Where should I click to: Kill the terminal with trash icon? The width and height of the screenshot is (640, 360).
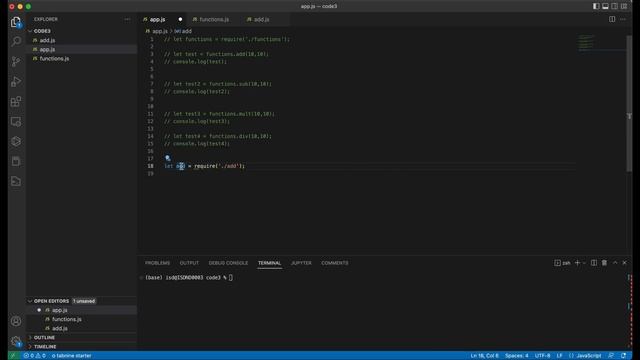(x=604, y=263)
